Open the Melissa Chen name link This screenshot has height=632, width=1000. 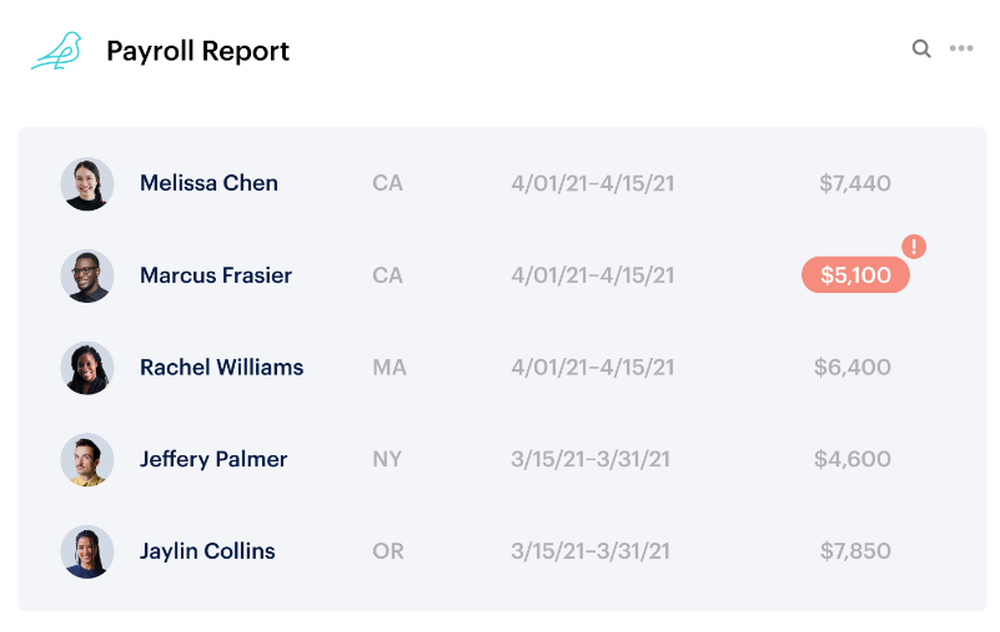click(209, 183)
